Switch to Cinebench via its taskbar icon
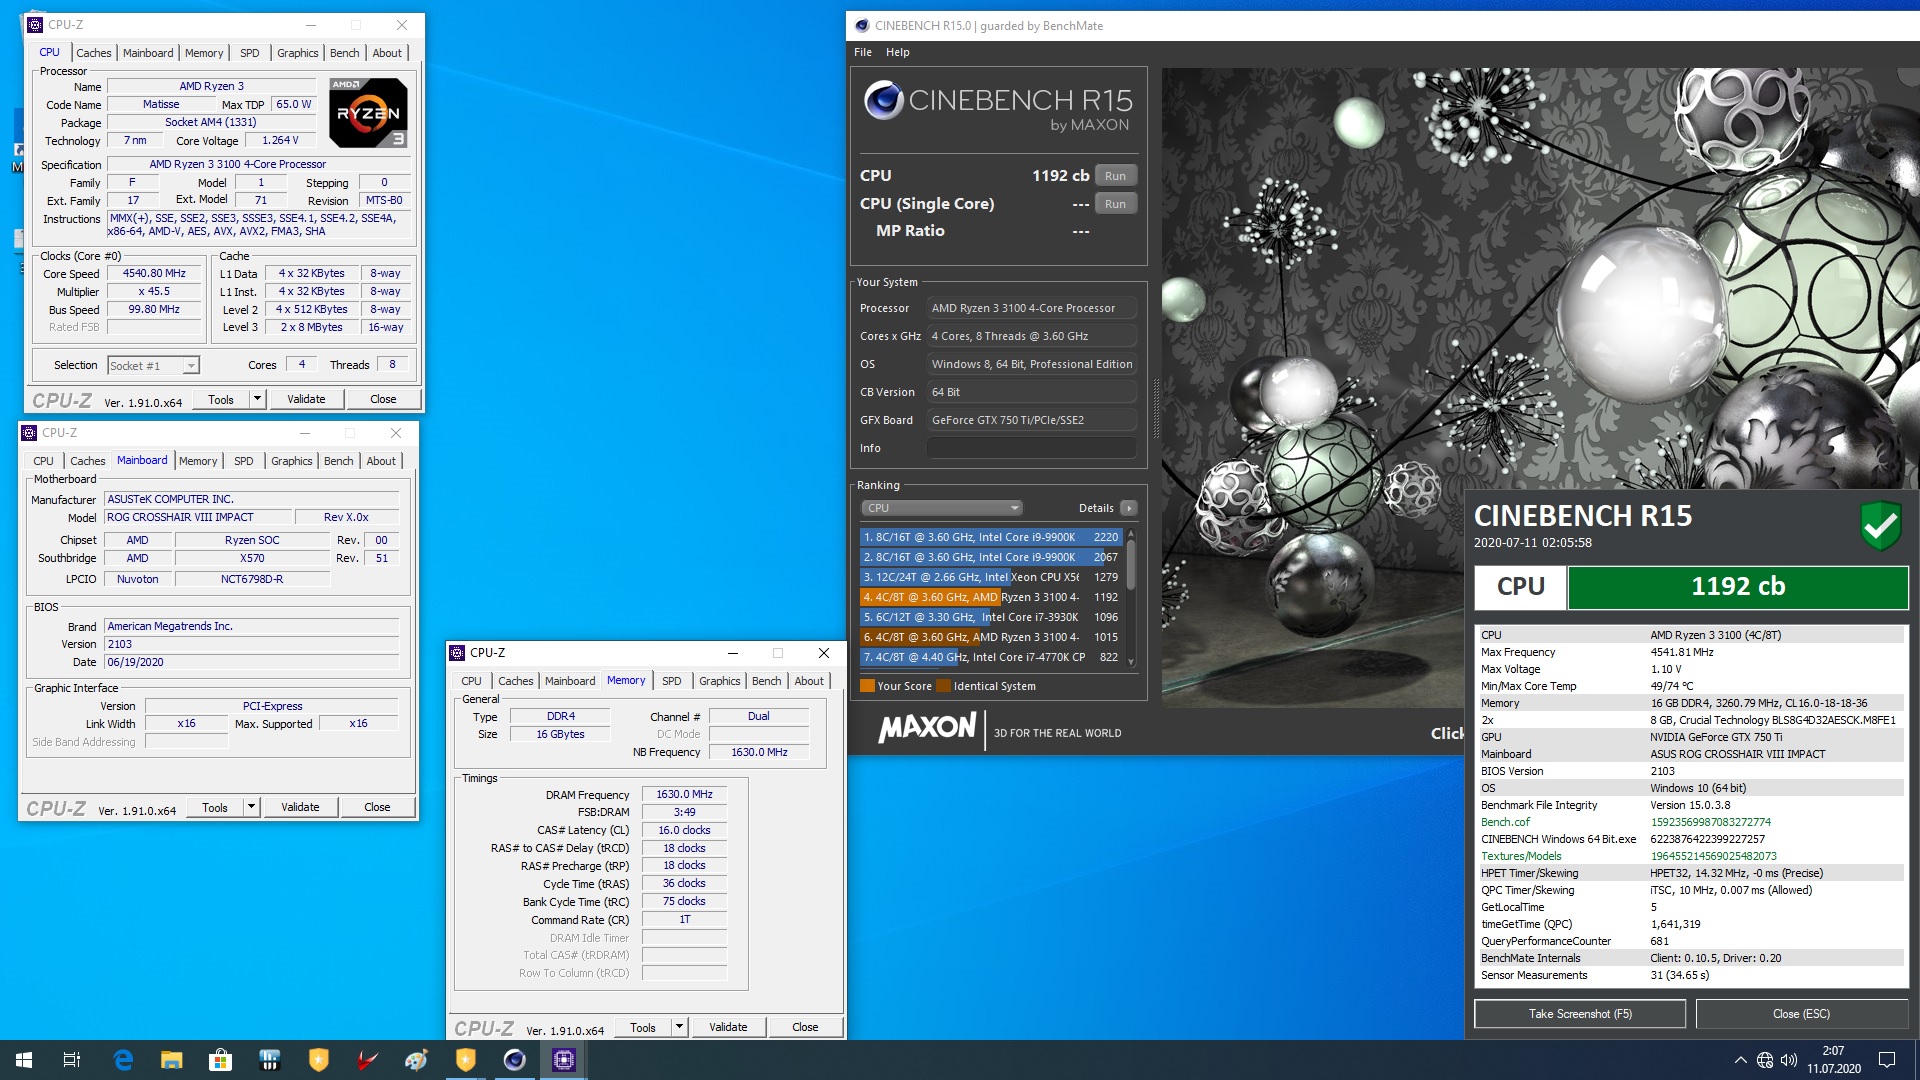The height and width of the screenshot is (1080, 1920). click(x=514, y=1060)
